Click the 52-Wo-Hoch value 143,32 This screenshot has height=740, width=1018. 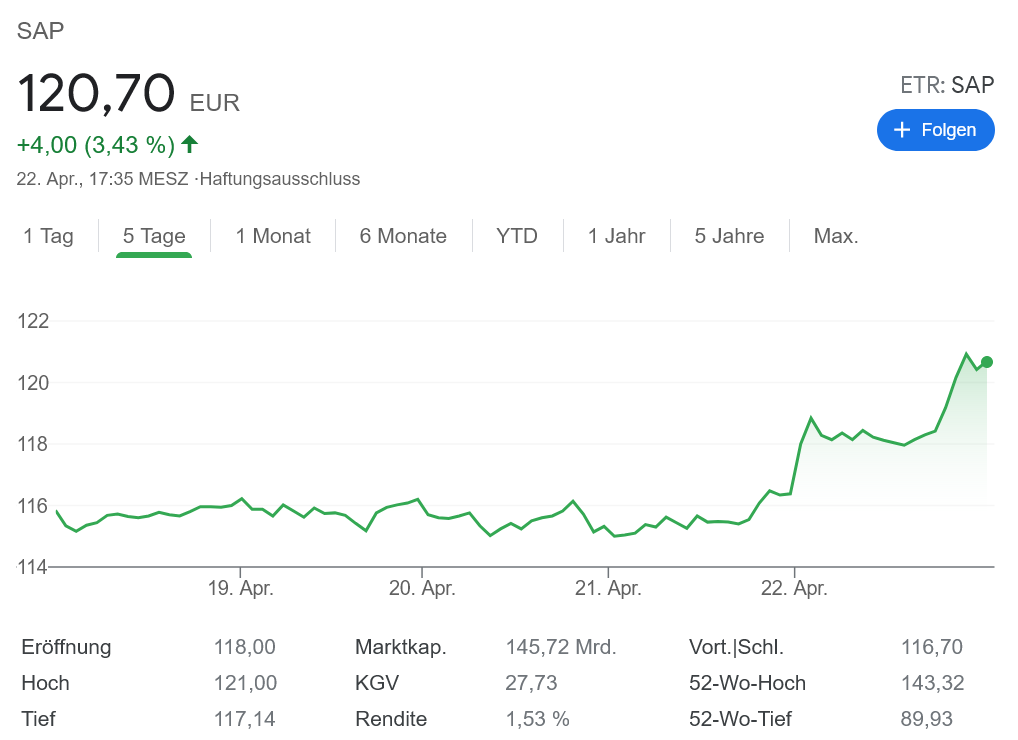(932, 683)
